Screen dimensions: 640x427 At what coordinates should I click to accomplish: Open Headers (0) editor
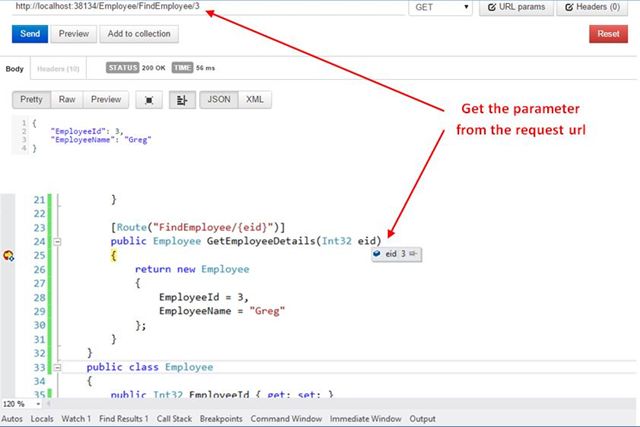[592, 7]
